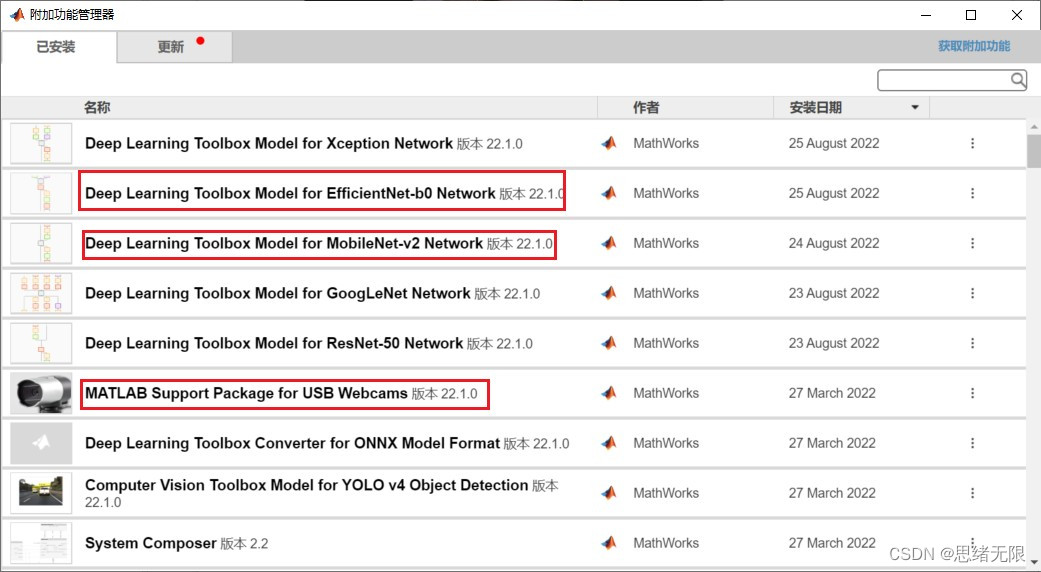Switch to the 已安装 tab
1041x572 pixels.
[59, 47]
